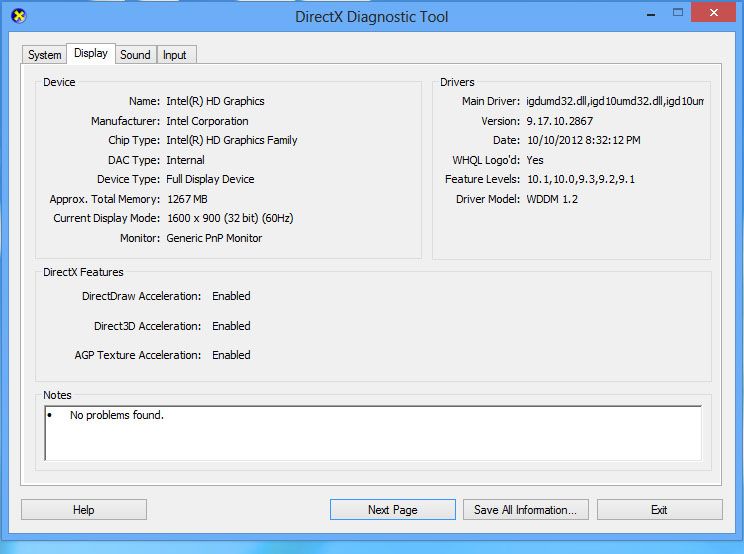Maximize the DirectX Diagnostic Tool window
This screenshot has height=554, width=744.
(678, 13)
